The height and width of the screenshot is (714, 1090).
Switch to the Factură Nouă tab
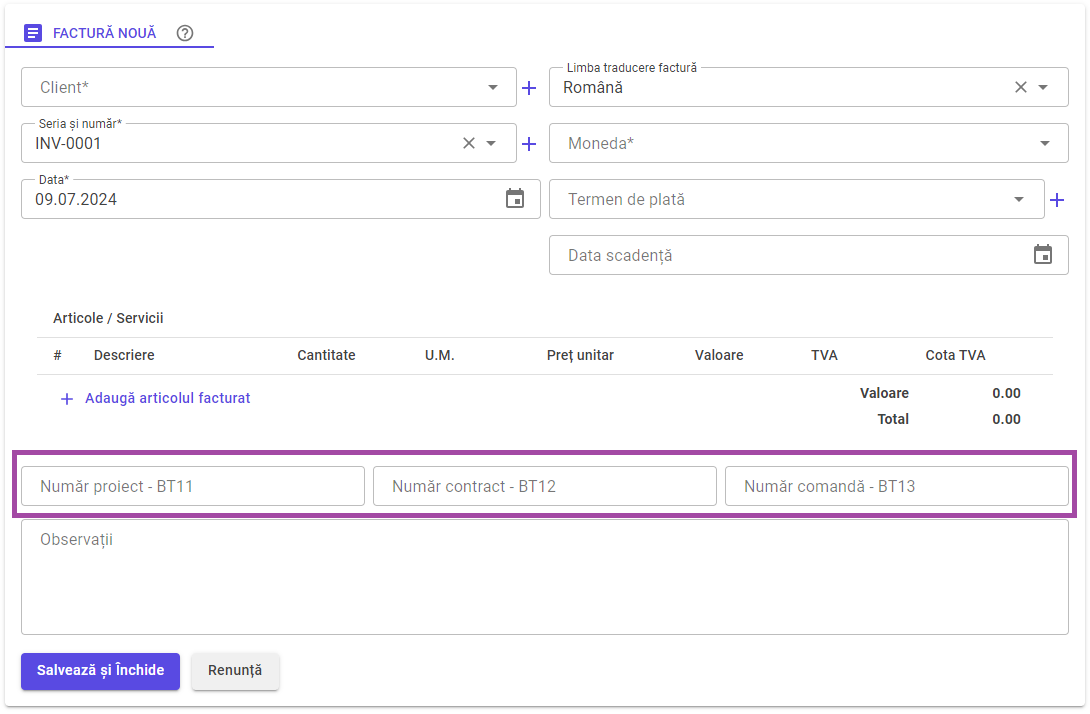[x=105, y=33]
